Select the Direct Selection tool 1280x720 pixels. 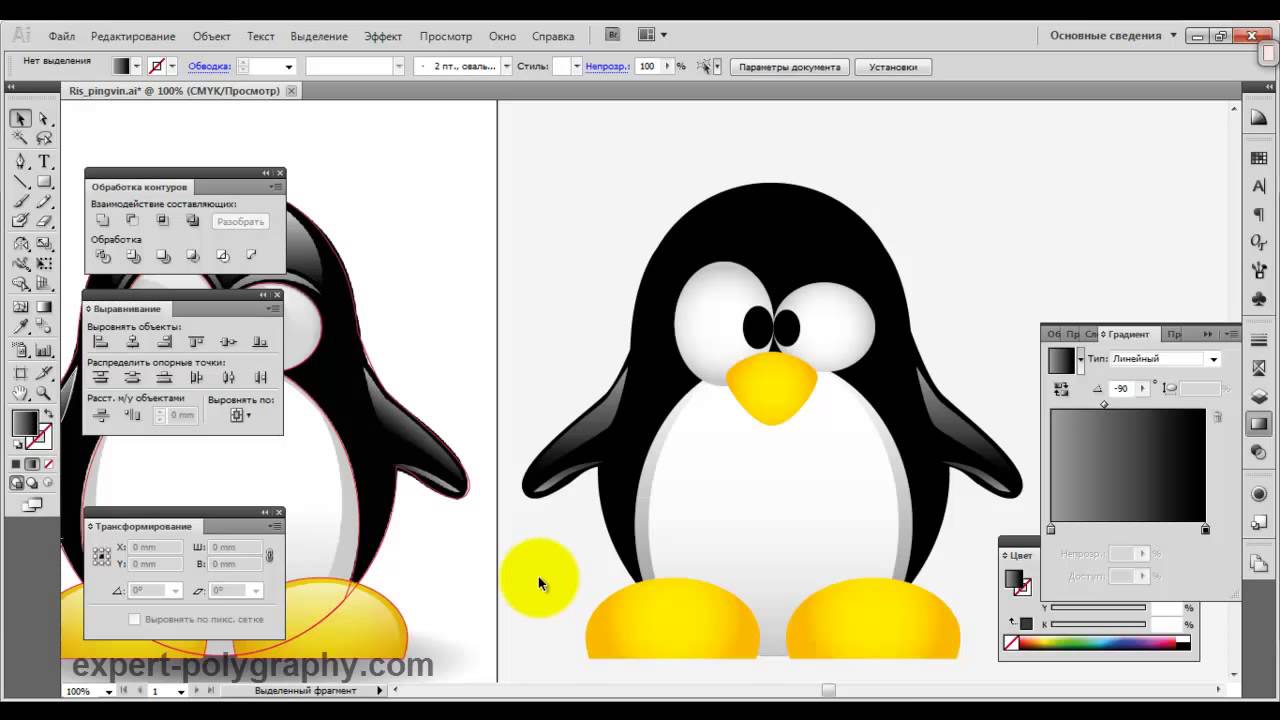44,119
